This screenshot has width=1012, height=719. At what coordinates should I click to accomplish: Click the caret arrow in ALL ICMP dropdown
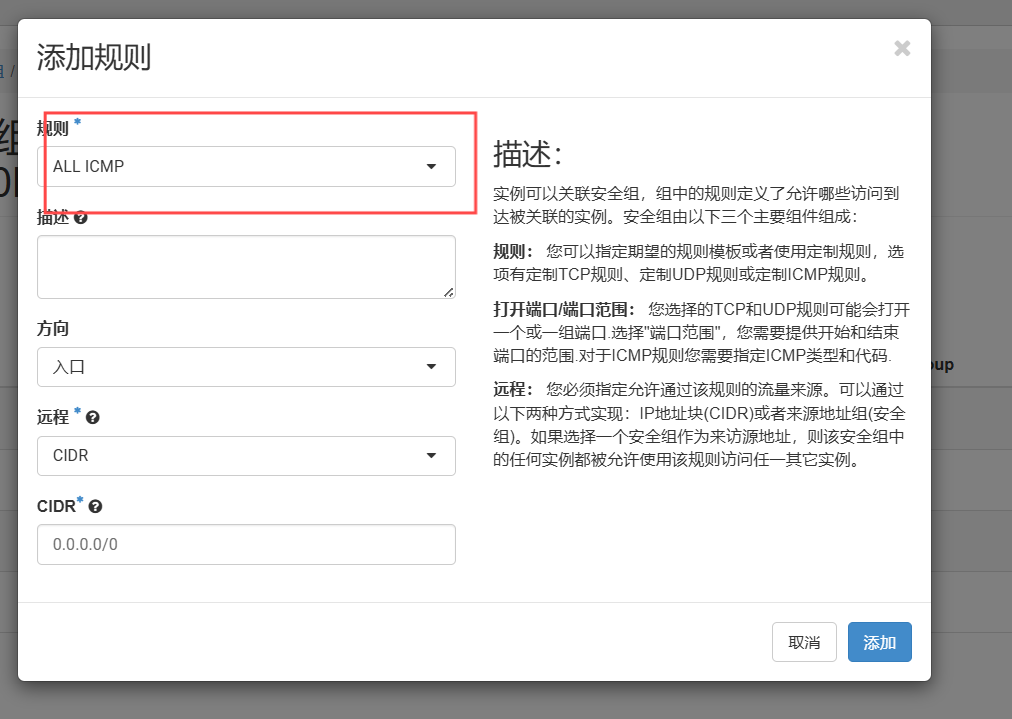tap(431, 167)
